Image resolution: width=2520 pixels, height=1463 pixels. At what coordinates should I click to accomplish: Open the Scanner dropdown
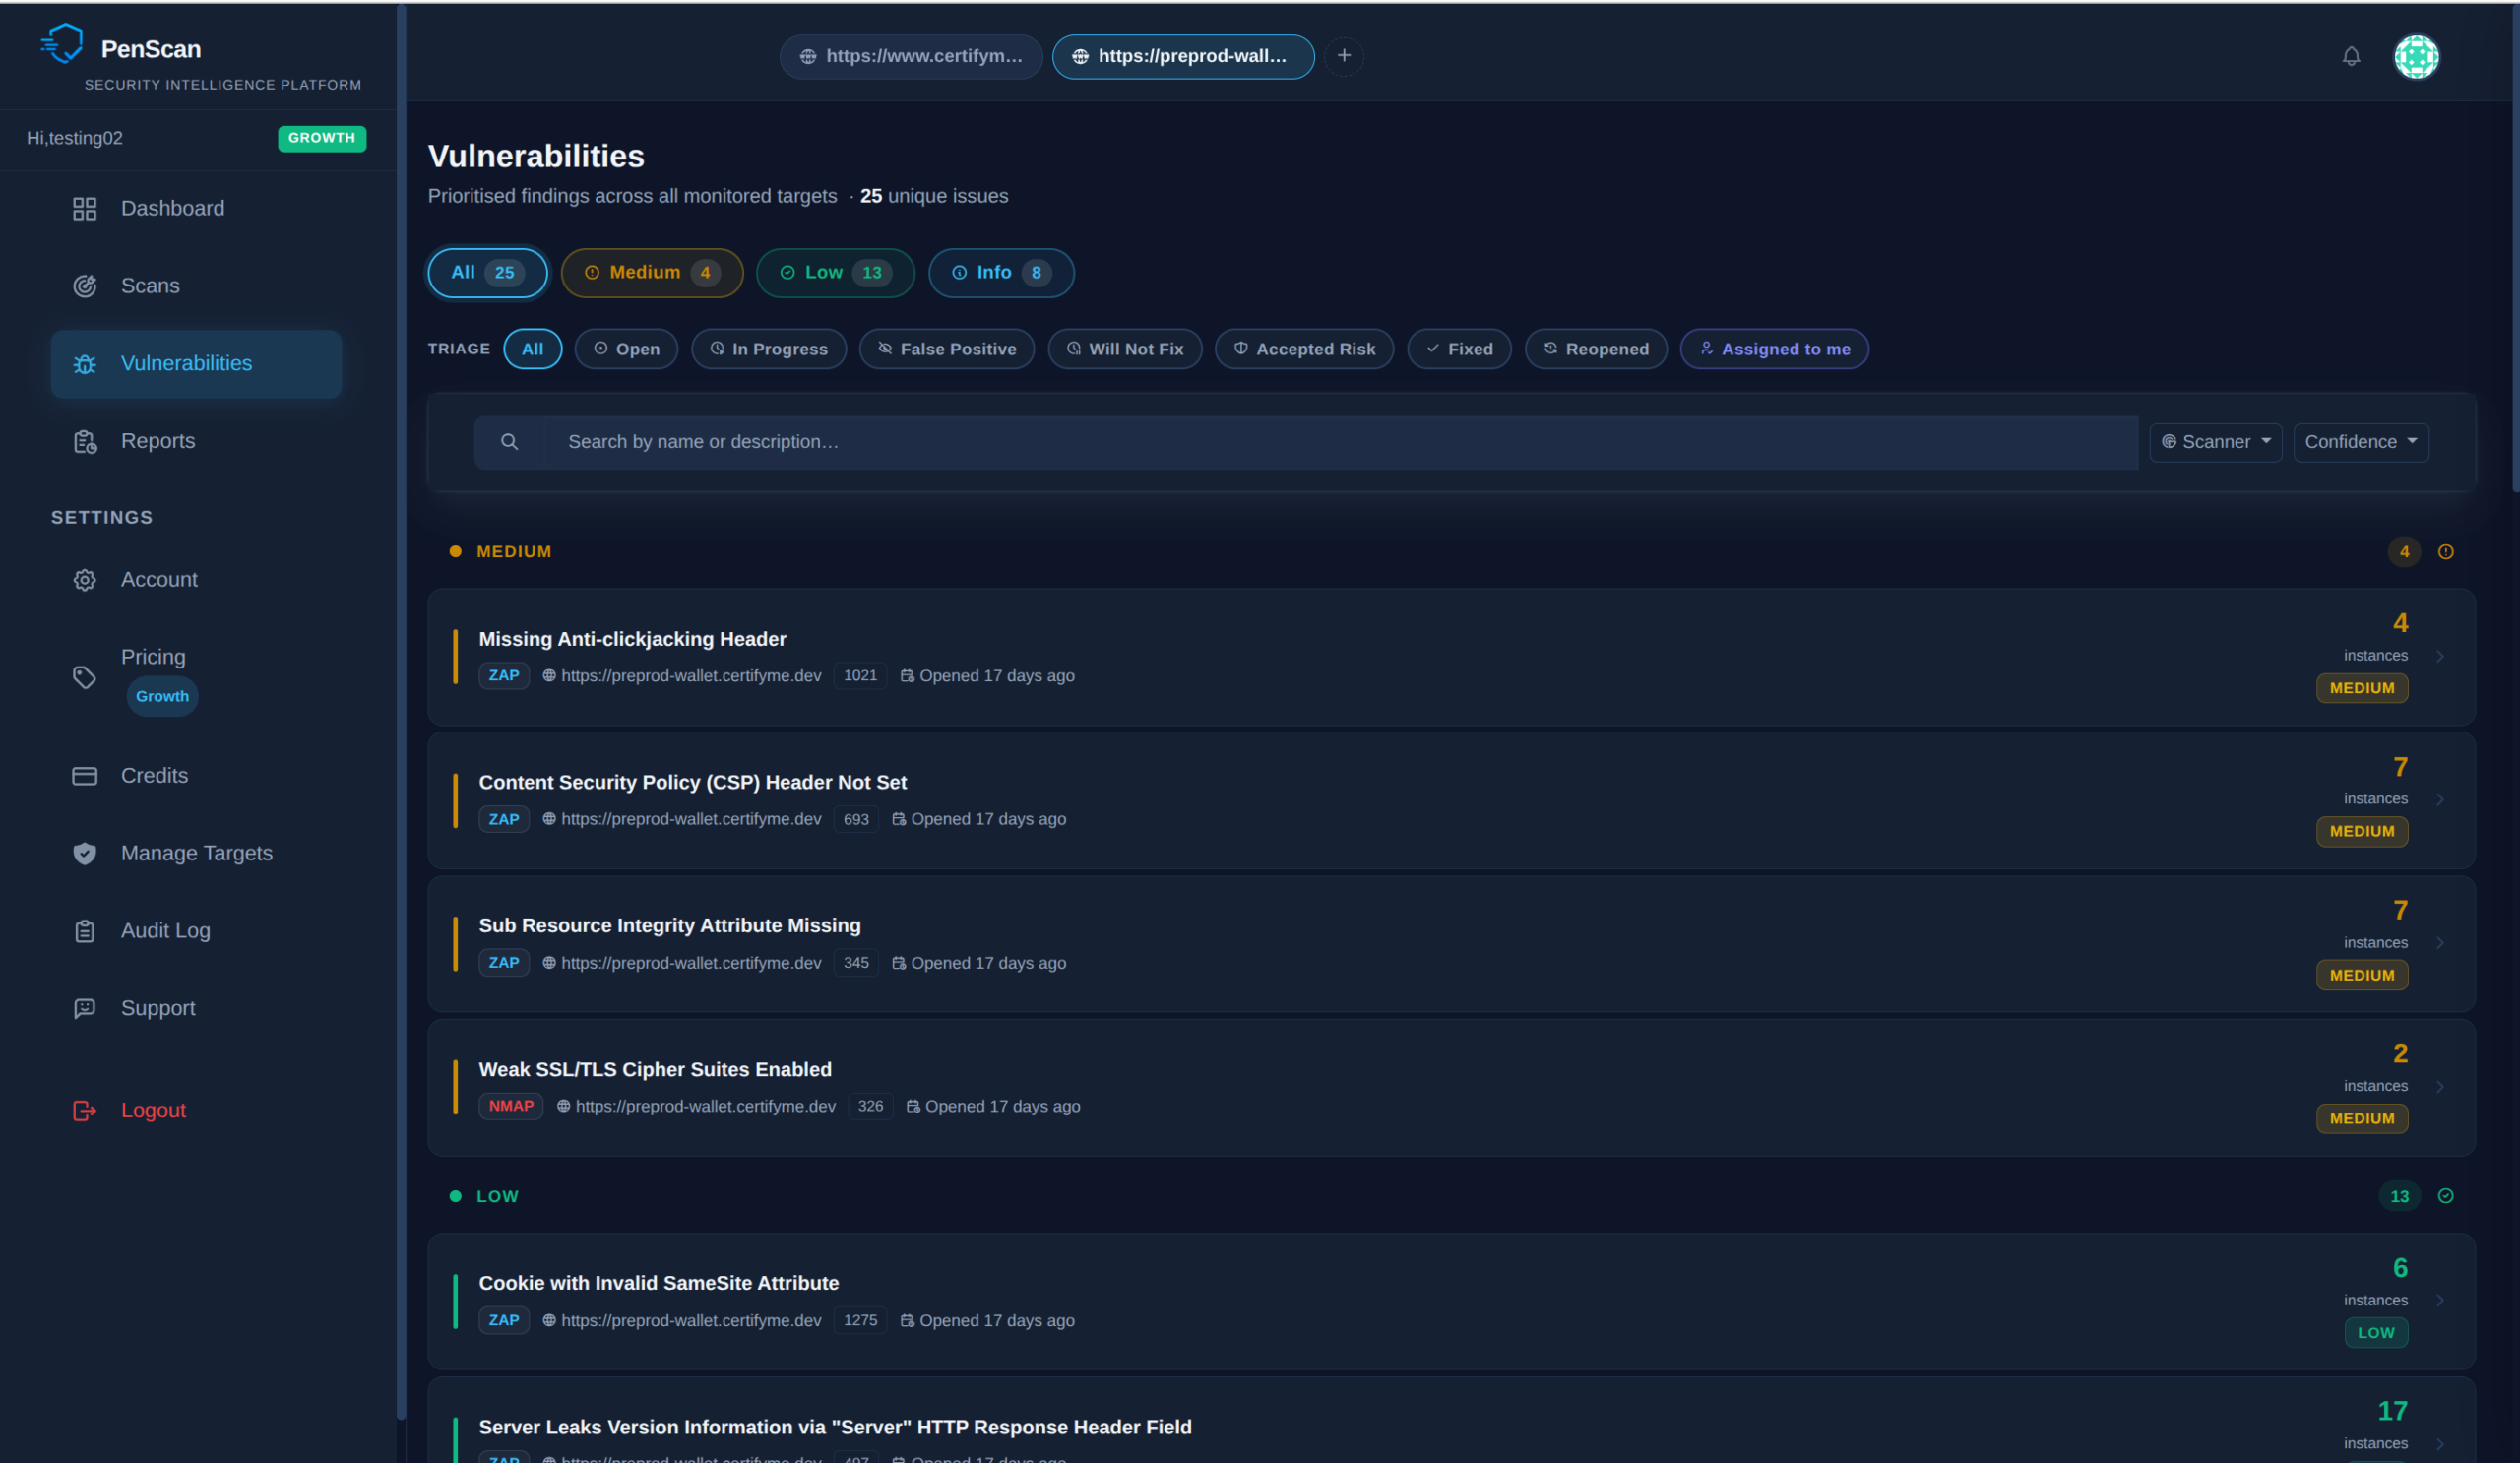2216,442
